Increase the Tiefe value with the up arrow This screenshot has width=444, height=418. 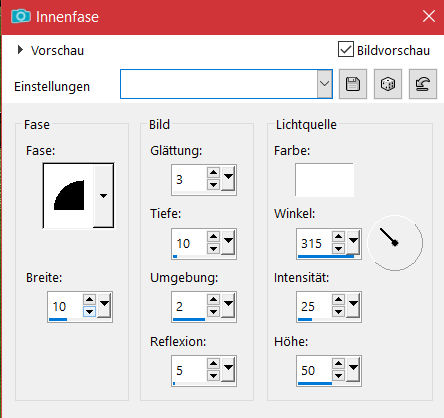tap(213, 236)
